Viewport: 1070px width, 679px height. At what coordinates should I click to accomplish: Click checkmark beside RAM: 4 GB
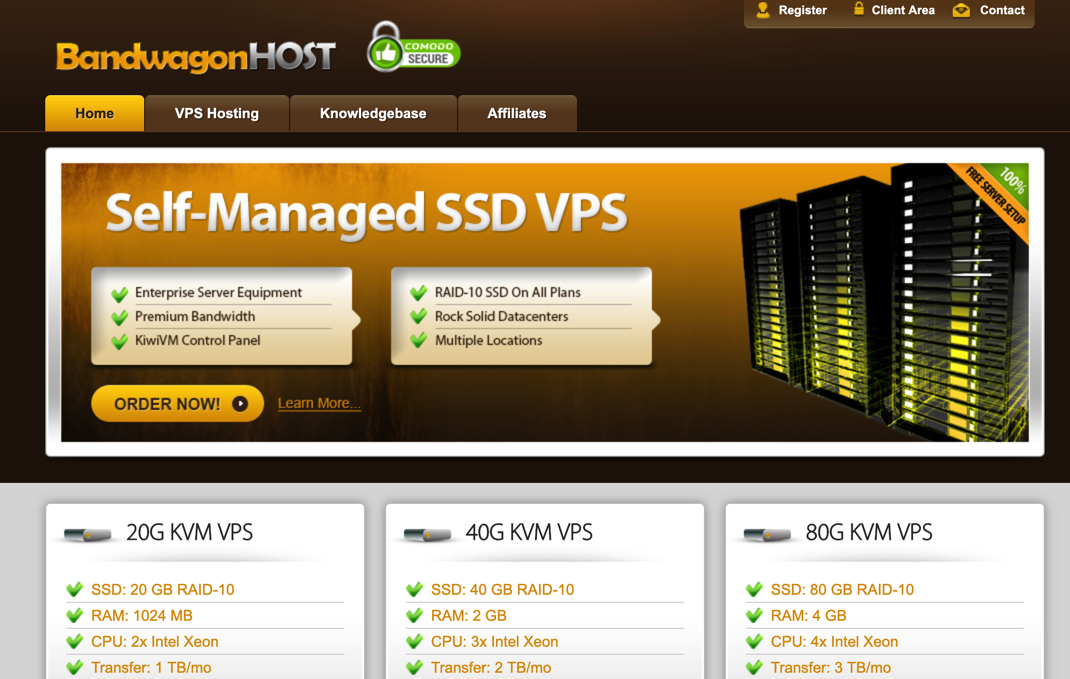(754, 615)
